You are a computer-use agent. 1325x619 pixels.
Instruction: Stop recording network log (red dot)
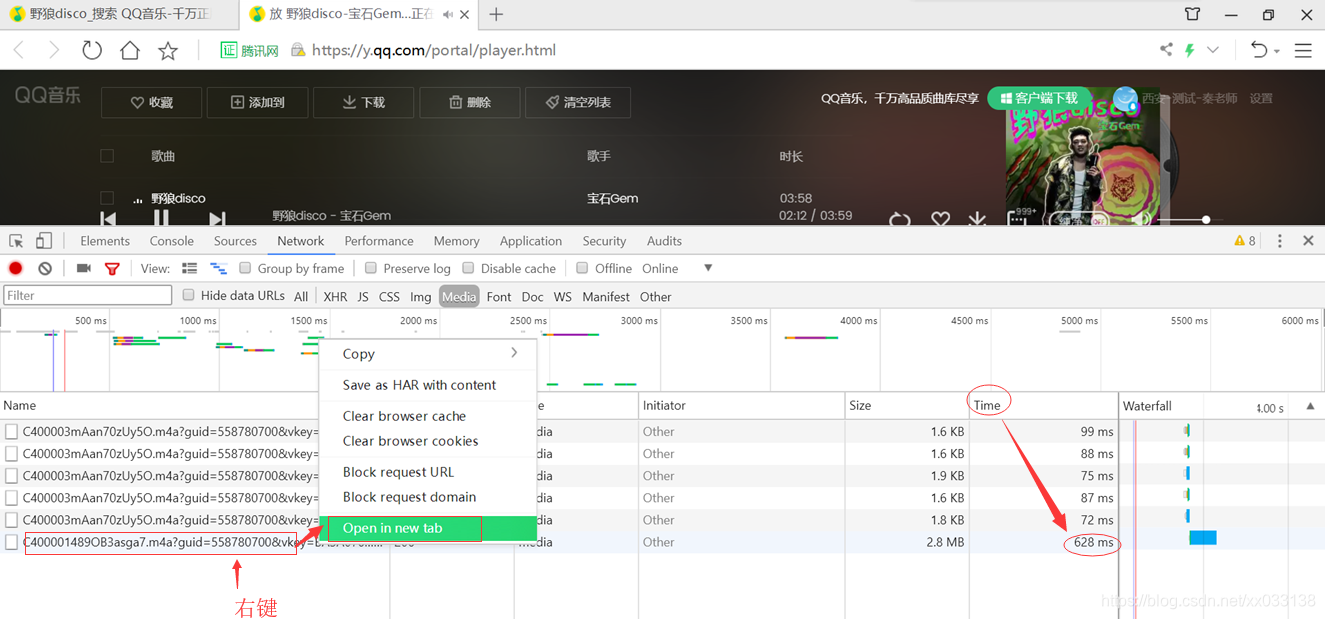pyautogui.click(x=16, y=268)
